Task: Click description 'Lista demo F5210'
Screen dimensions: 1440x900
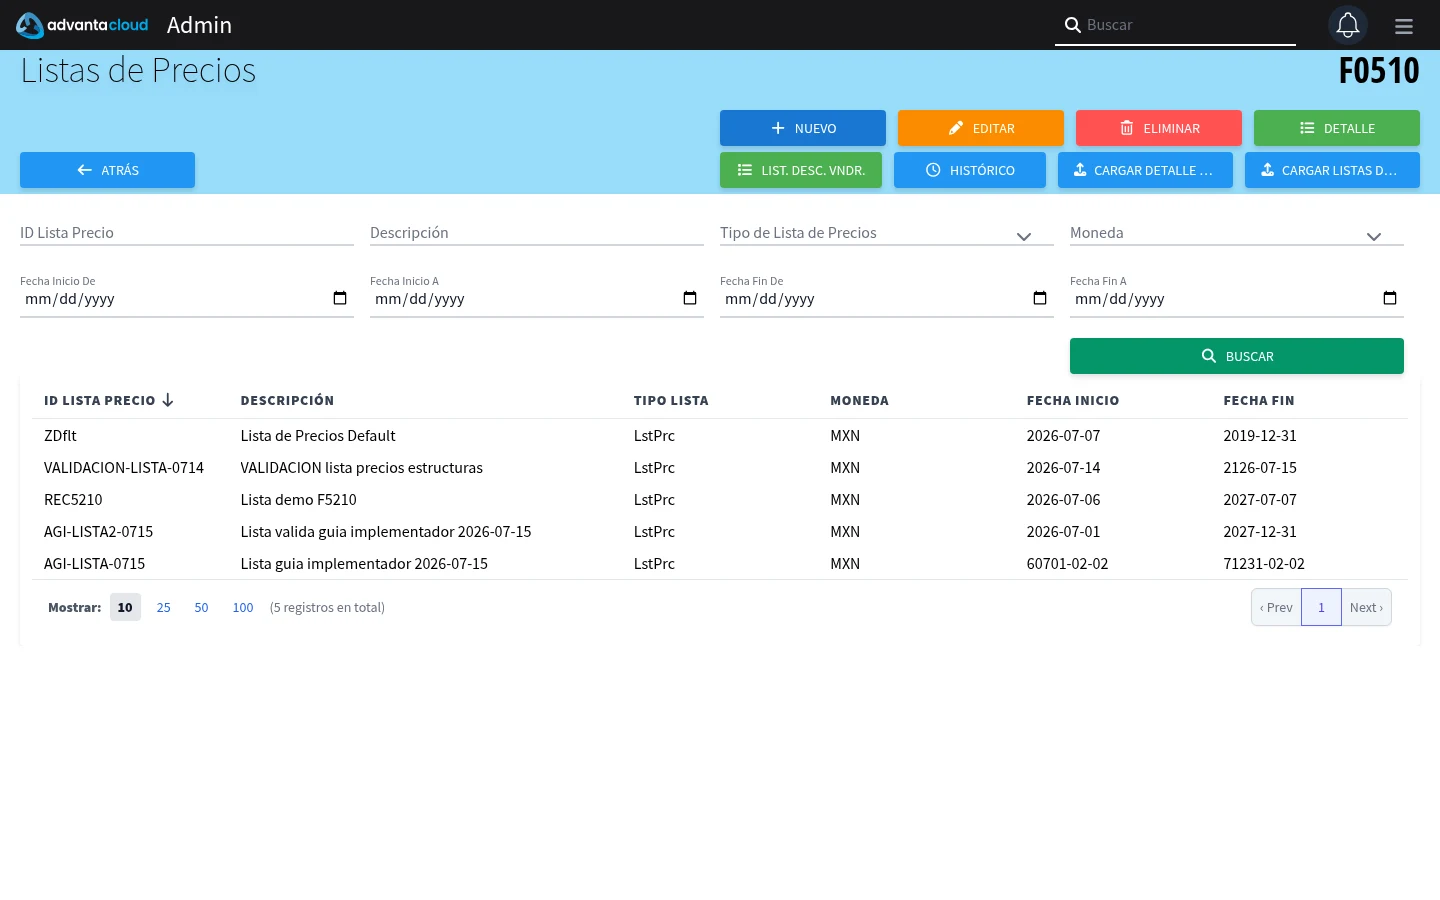Action: (298, 499)
